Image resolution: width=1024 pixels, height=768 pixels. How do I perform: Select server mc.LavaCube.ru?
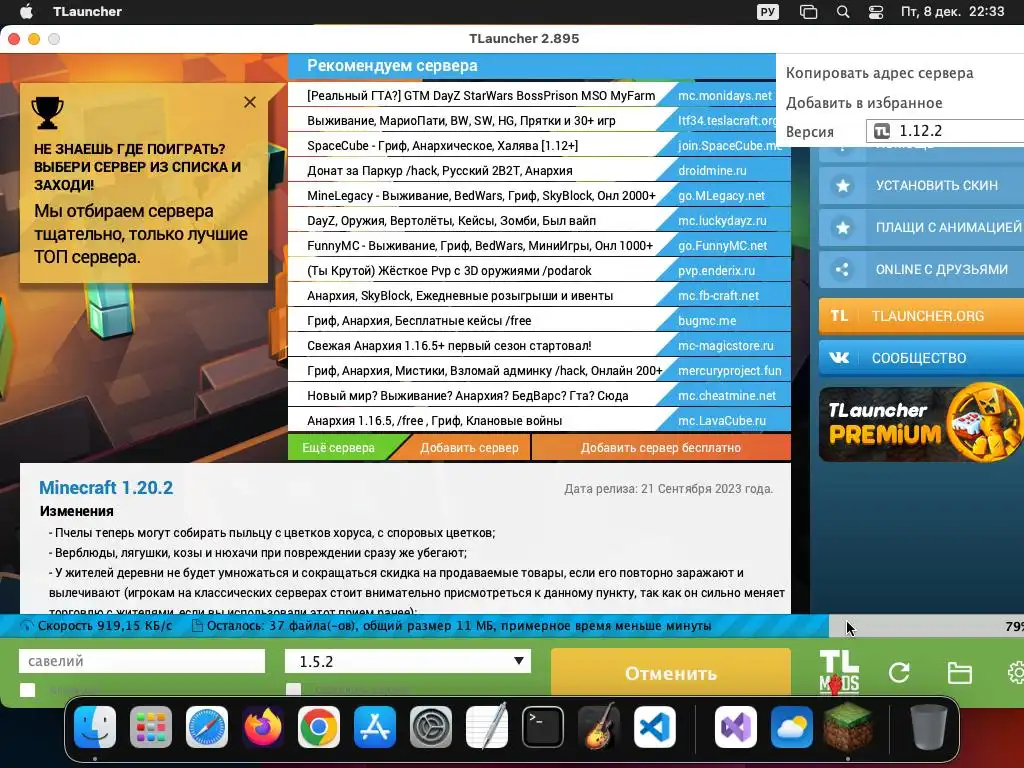tap(722, 421)
